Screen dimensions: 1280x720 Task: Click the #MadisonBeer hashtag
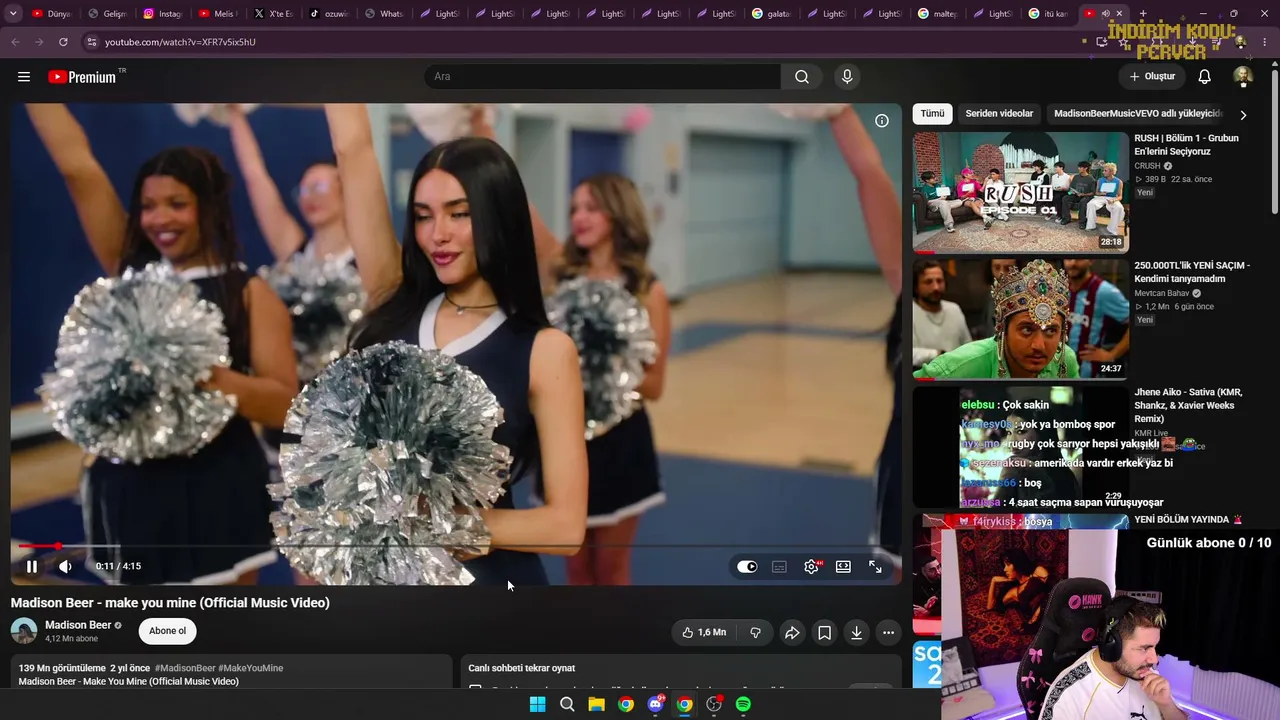[x=185, y=668]
